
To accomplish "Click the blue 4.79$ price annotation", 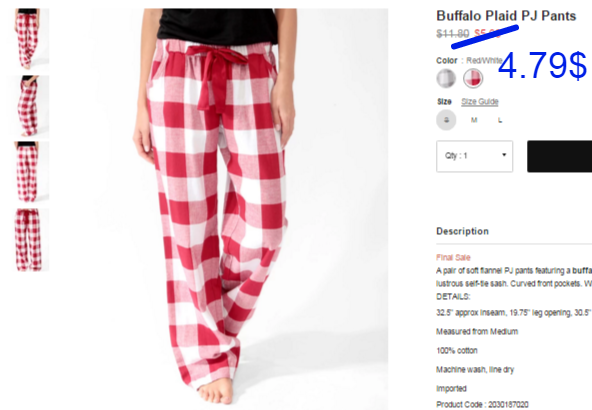I will (542, 65).
